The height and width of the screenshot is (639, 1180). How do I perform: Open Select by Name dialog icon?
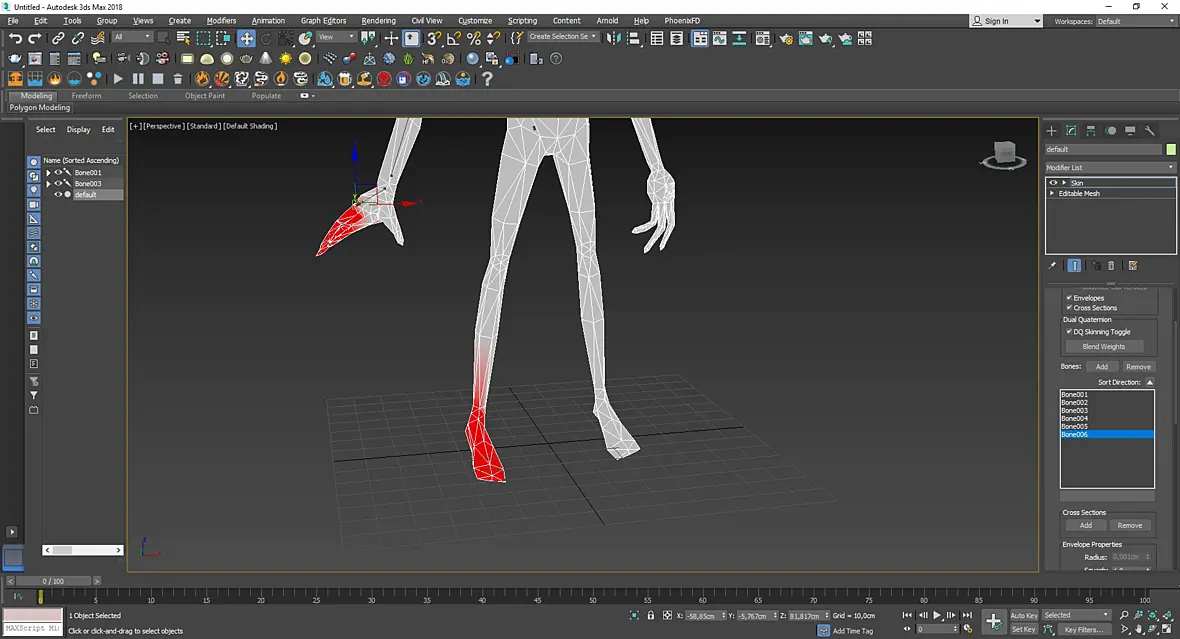point(183,38)
